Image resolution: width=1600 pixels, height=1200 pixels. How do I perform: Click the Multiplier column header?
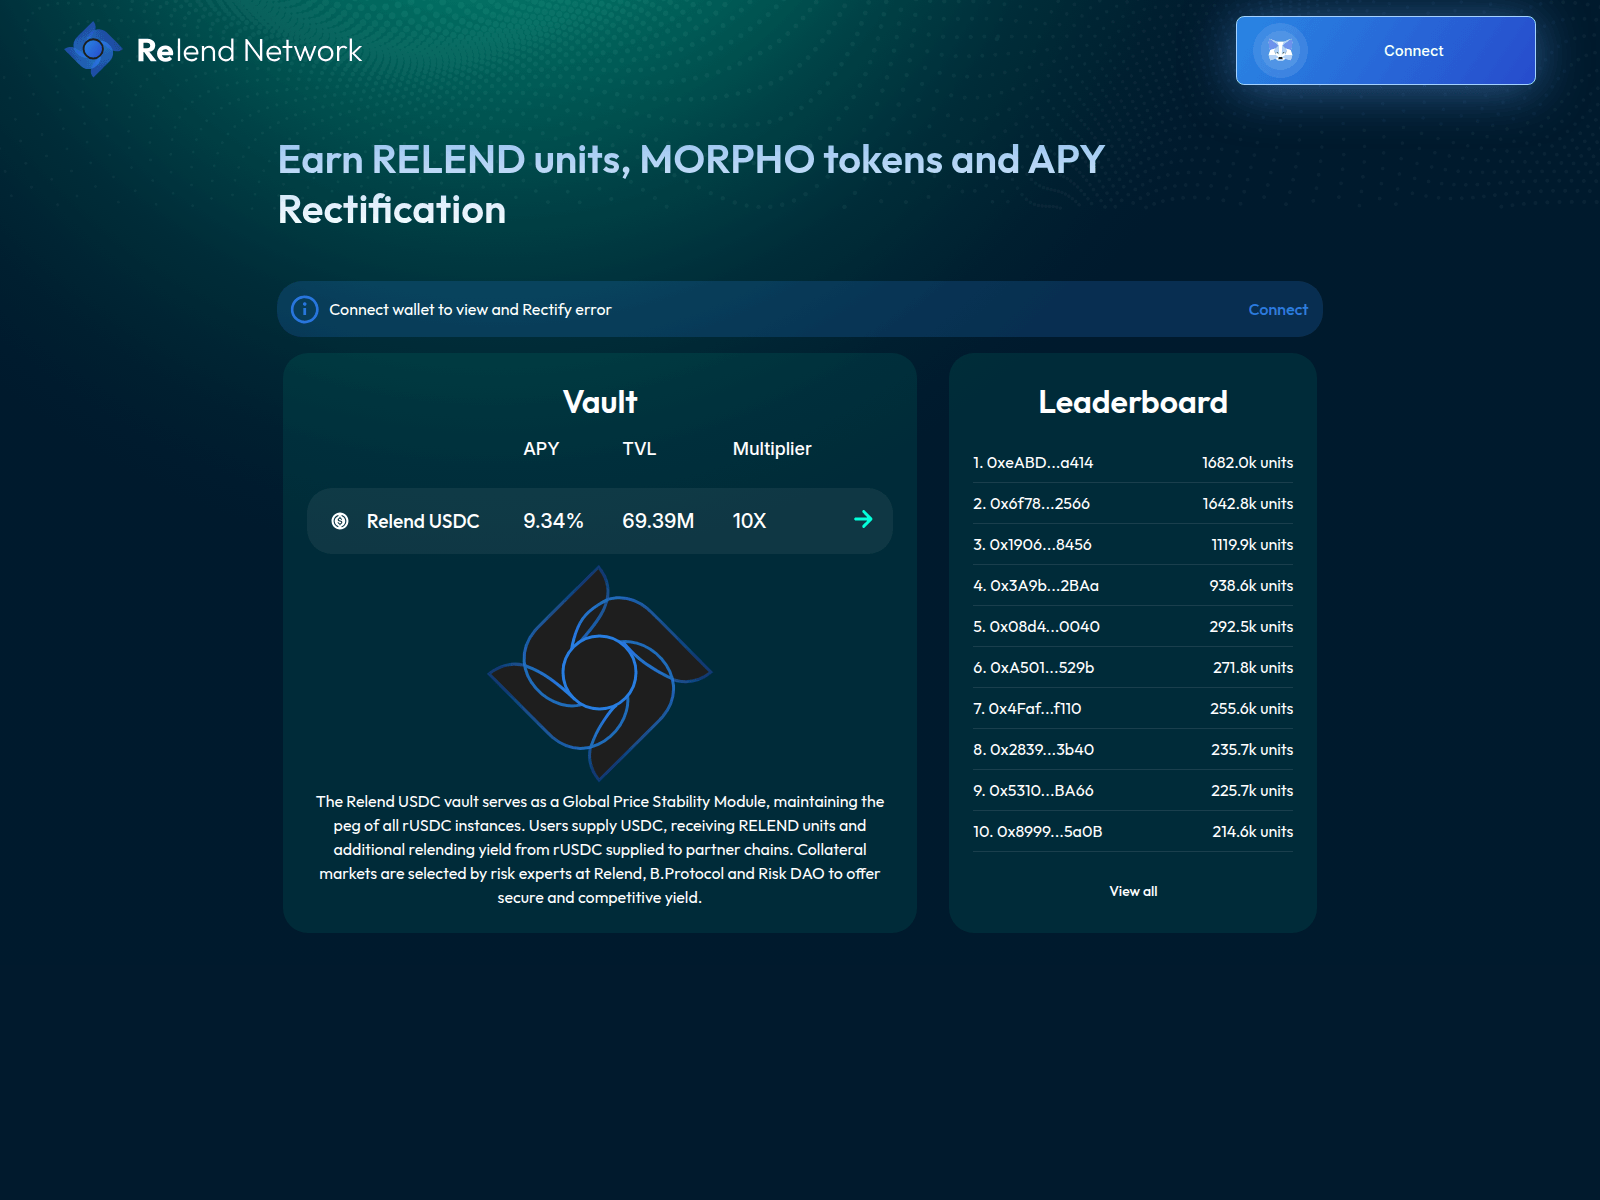click(x=772, y=449)
